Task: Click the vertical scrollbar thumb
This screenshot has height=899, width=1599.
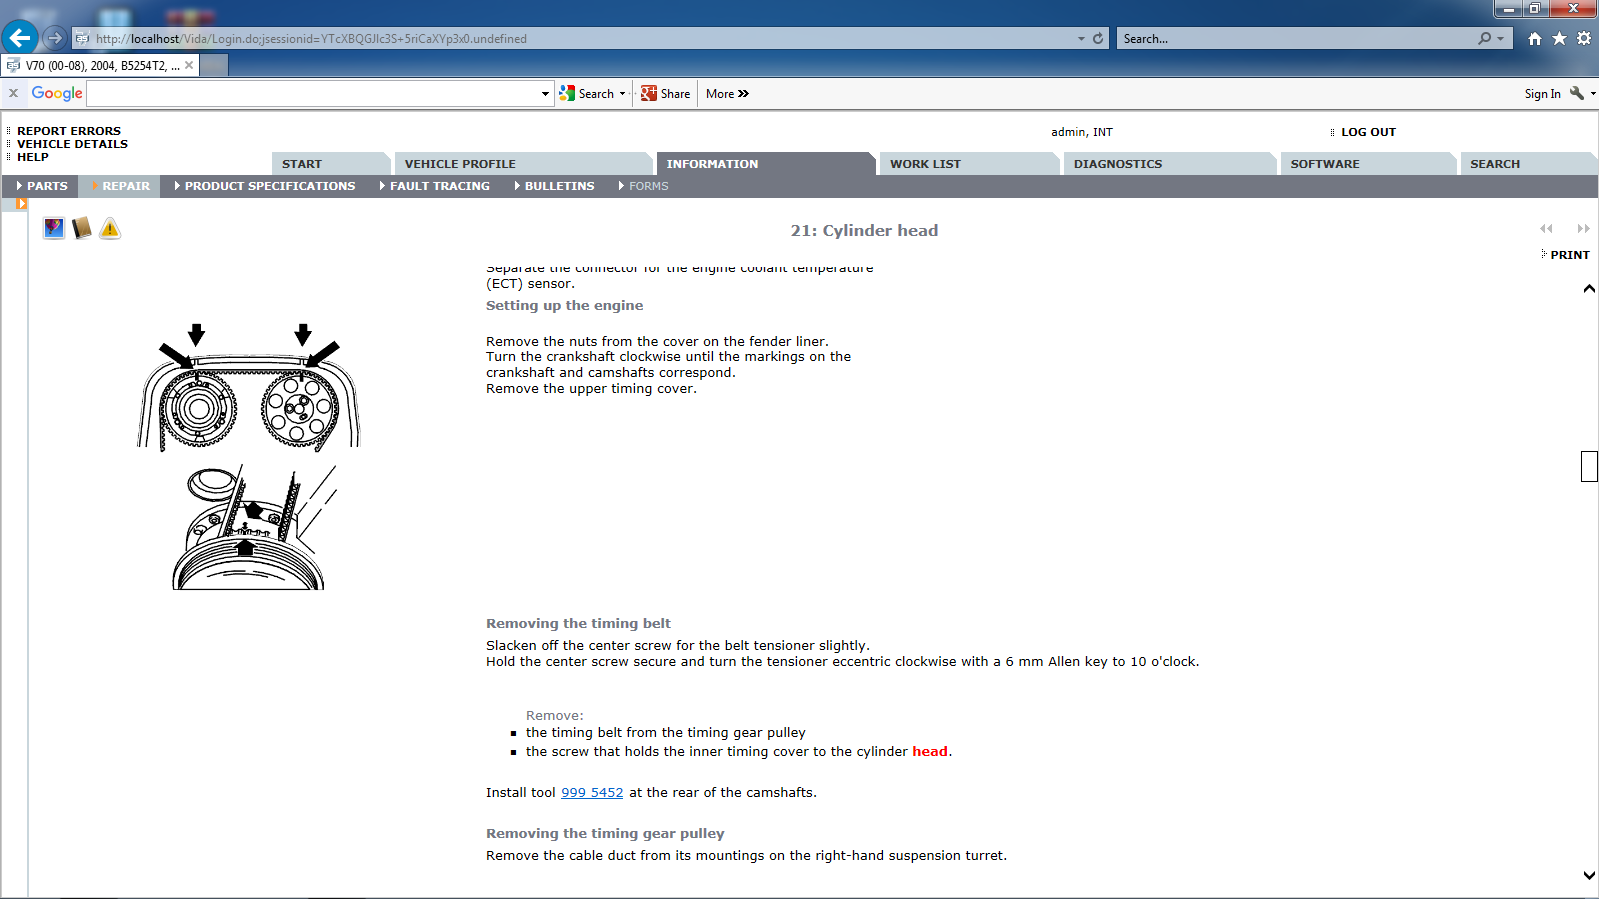Action: 1589,466
